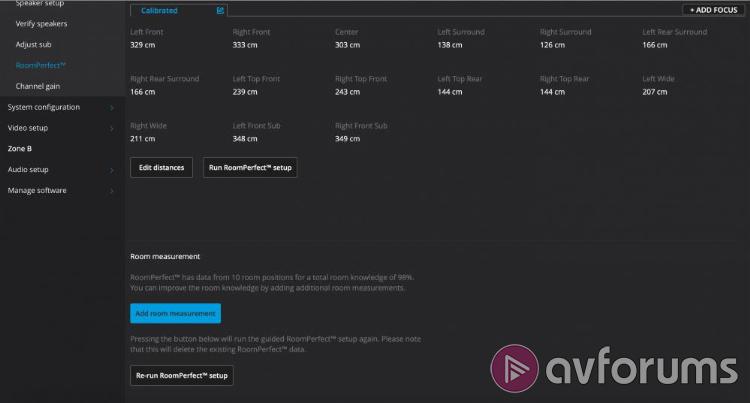Image resolution: width=750 pixels, height=403 pixels.
Task: Select Right Top Front 243 cm value
Action: (x=347, y=92)
